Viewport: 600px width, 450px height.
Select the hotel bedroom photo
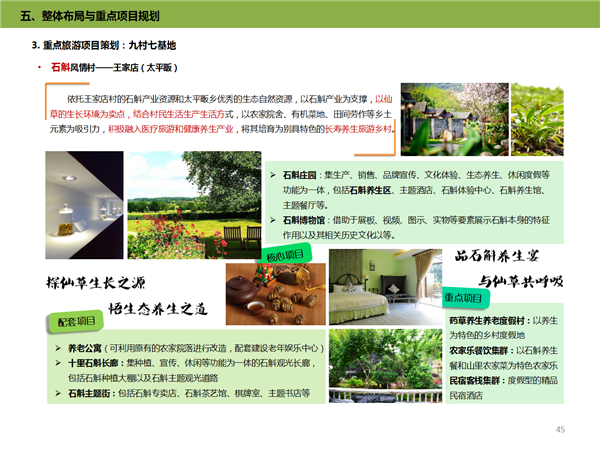point(383,287)
